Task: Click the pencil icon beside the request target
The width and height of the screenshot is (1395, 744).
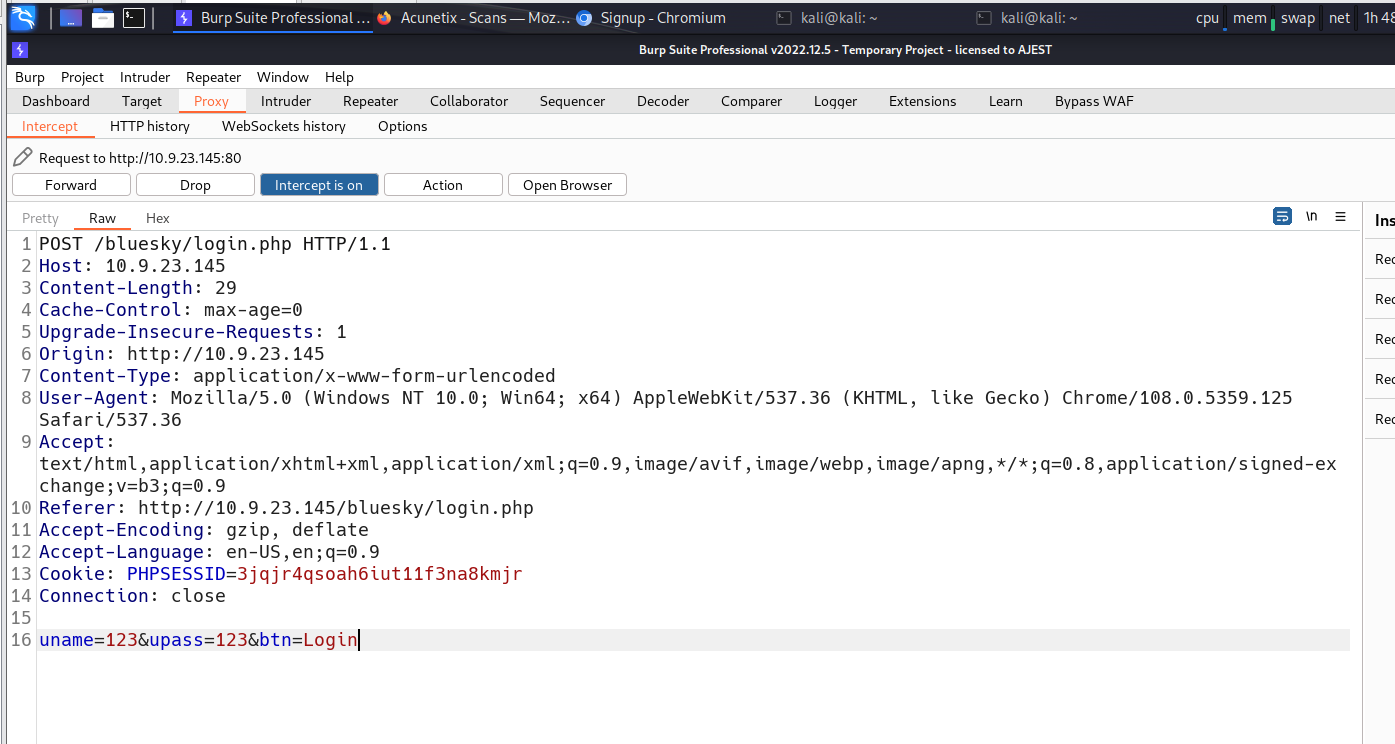Action: (22, 157)
